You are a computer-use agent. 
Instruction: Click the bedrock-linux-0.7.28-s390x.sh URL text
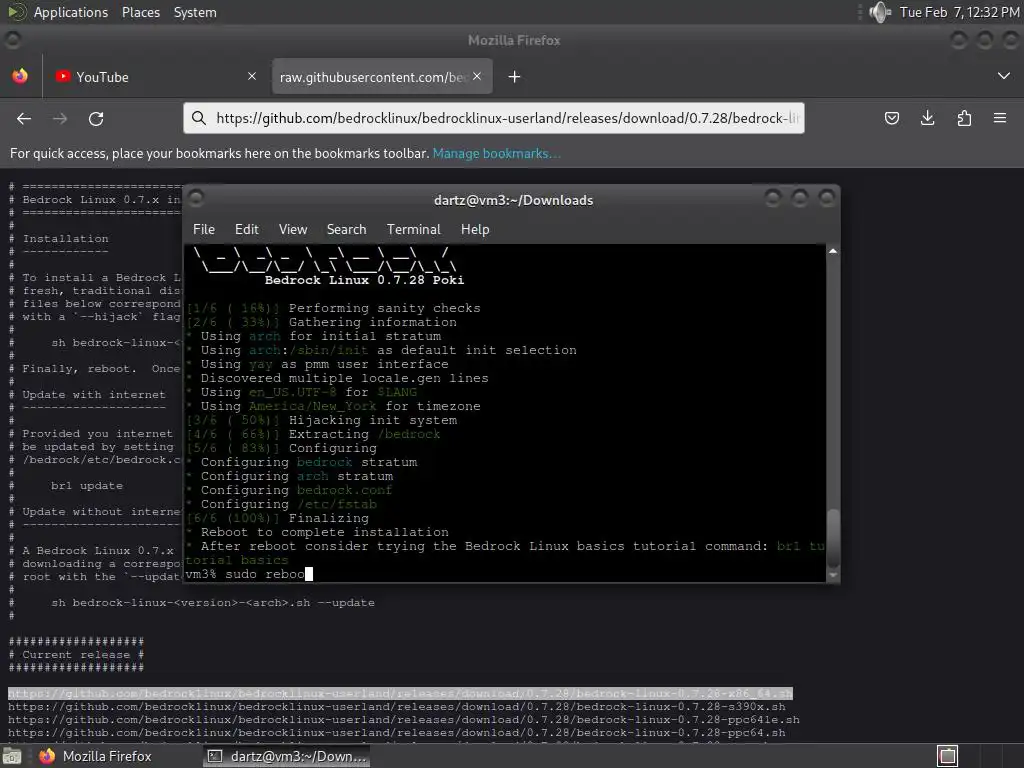(396, 707)
